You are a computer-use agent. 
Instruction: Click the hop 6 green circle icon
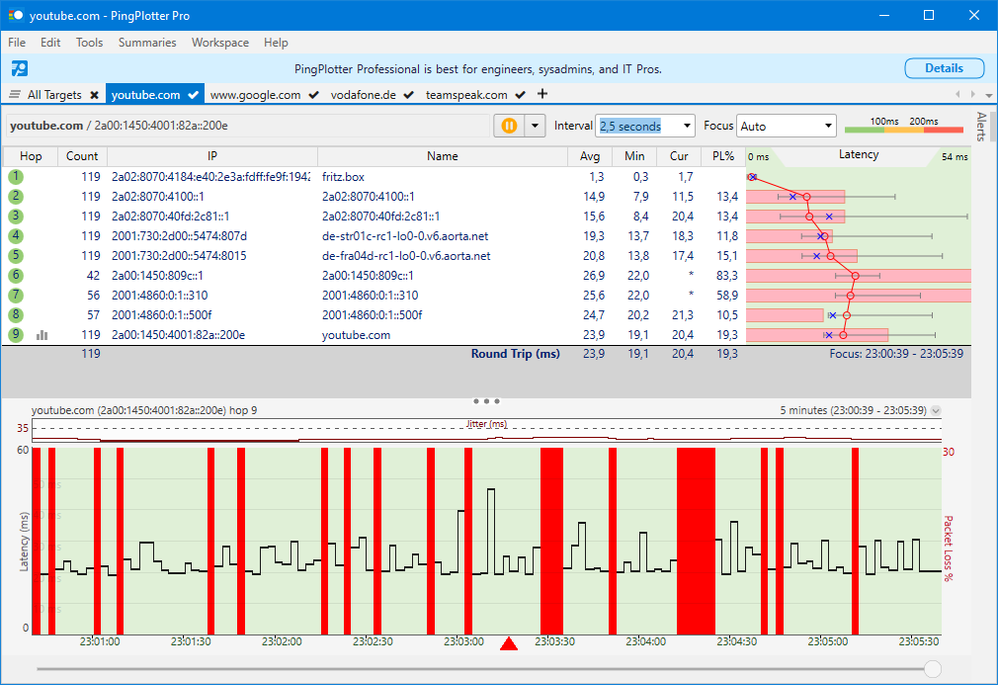click(x=16, y=276)
